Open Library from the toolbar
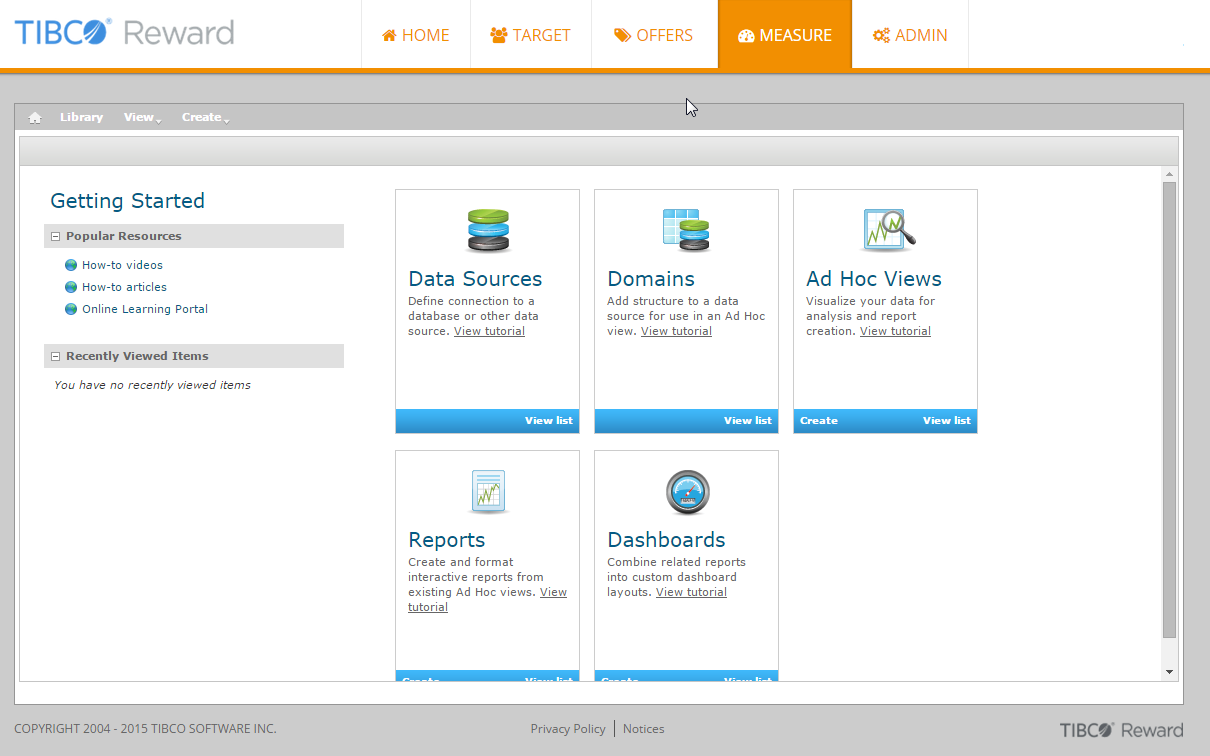 coord(81,118)
